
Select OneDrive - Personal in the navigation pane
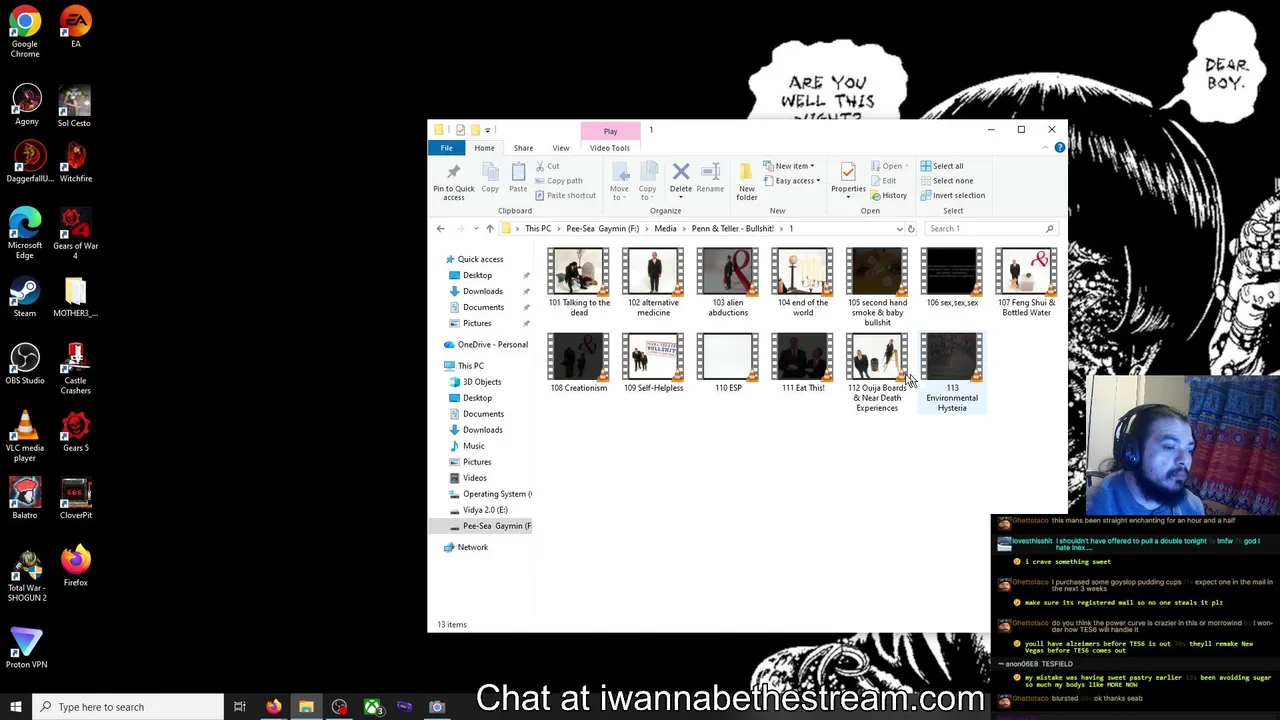[492, 345]
